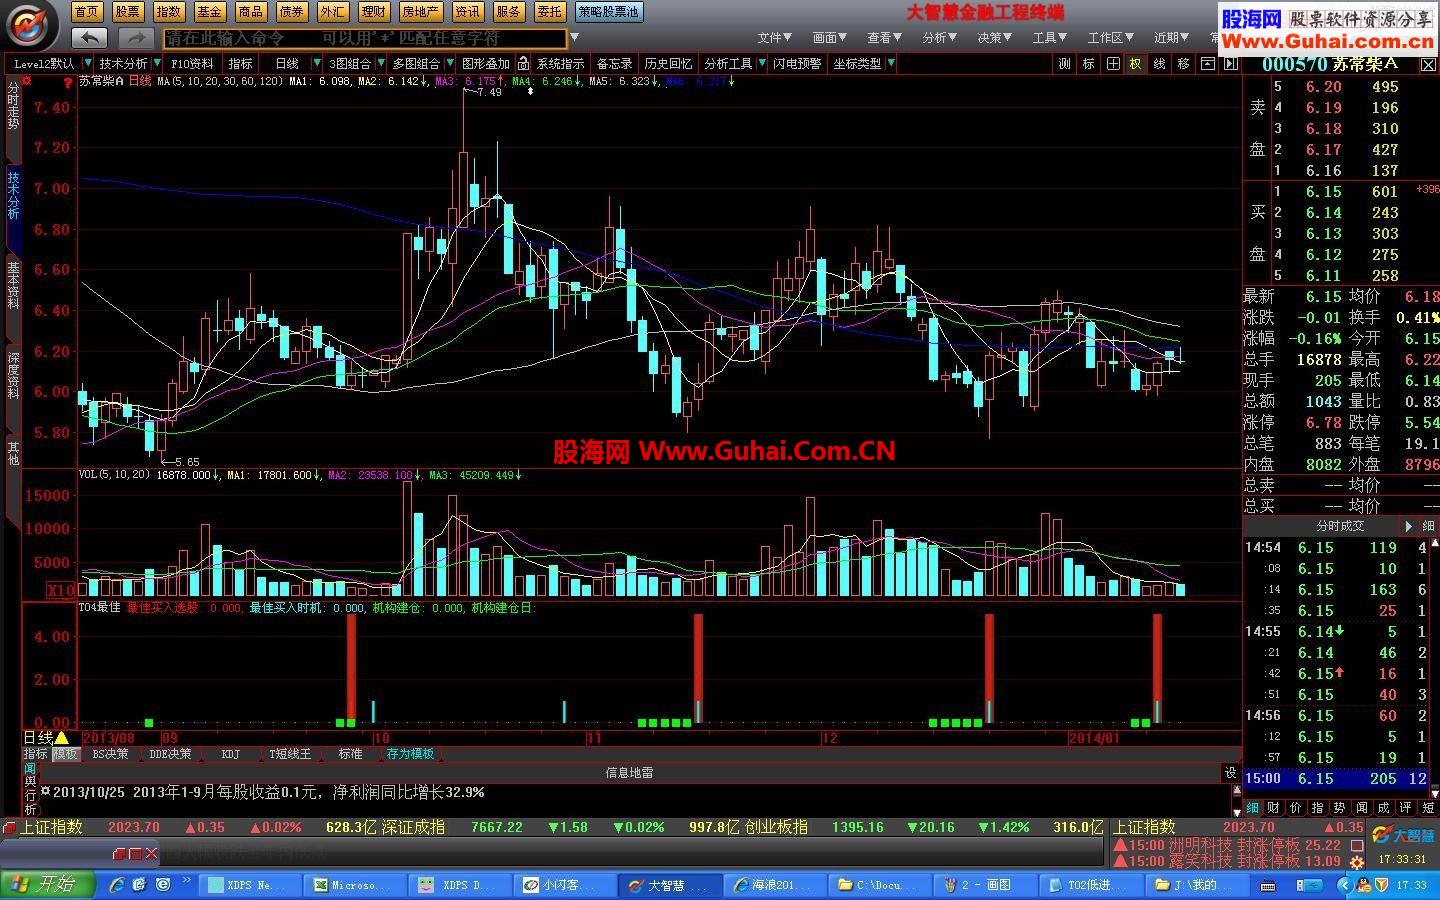Click the forward arrow navigation button
The width and height of the screenshot is (1440, 900).
pyautogui.click(x=135, y=38)
